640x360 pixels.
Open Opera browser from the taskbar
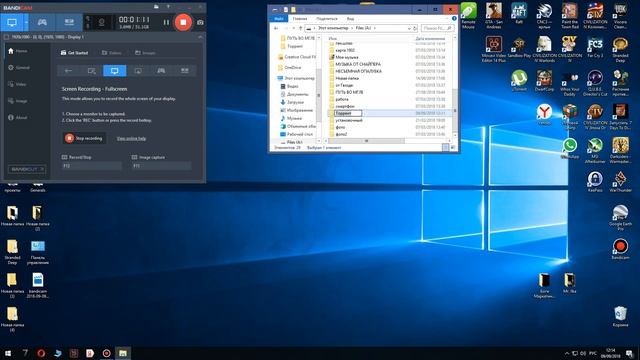(x=41, y=353)
